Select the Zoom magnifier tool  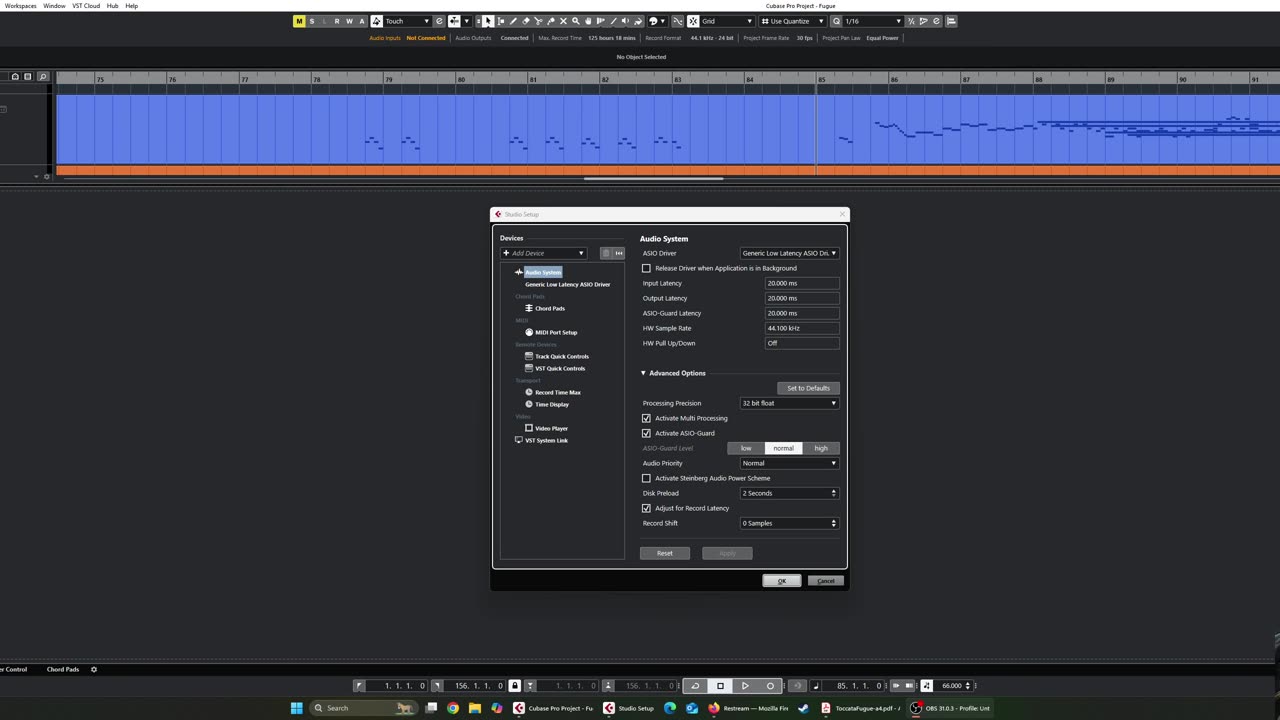point(575,21)
